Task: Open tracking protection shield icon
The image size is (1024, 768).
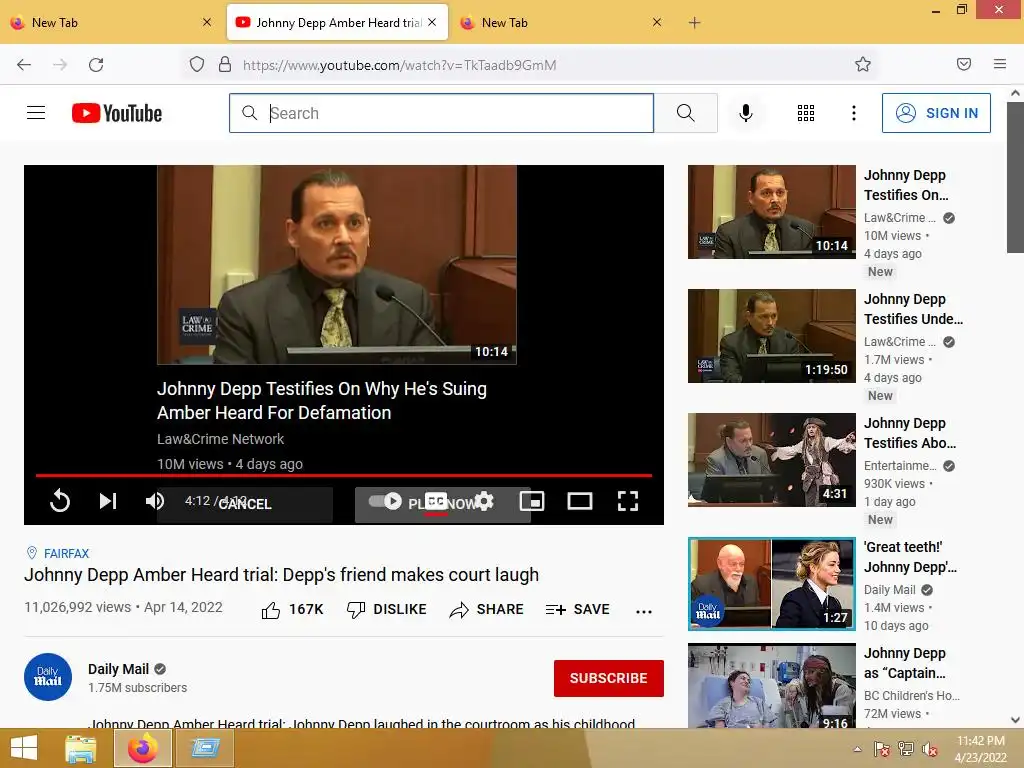Action: [197, 65]
